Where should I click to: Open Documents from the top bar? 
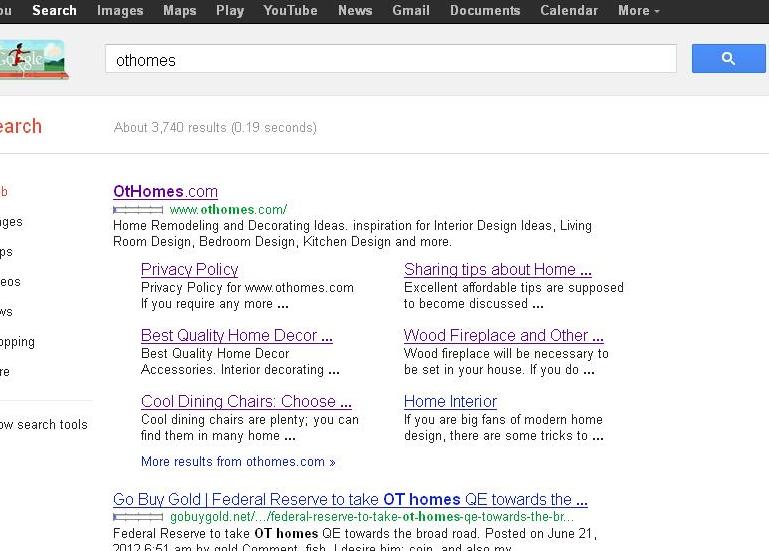click(x=485, y=10)
